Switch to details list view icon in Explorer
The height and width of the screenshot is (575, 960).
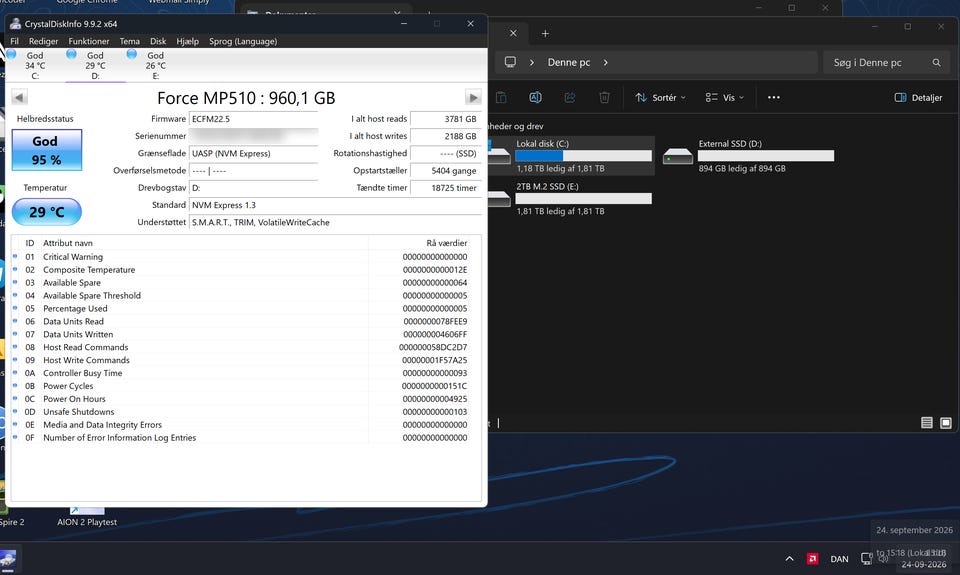(927, 423)
